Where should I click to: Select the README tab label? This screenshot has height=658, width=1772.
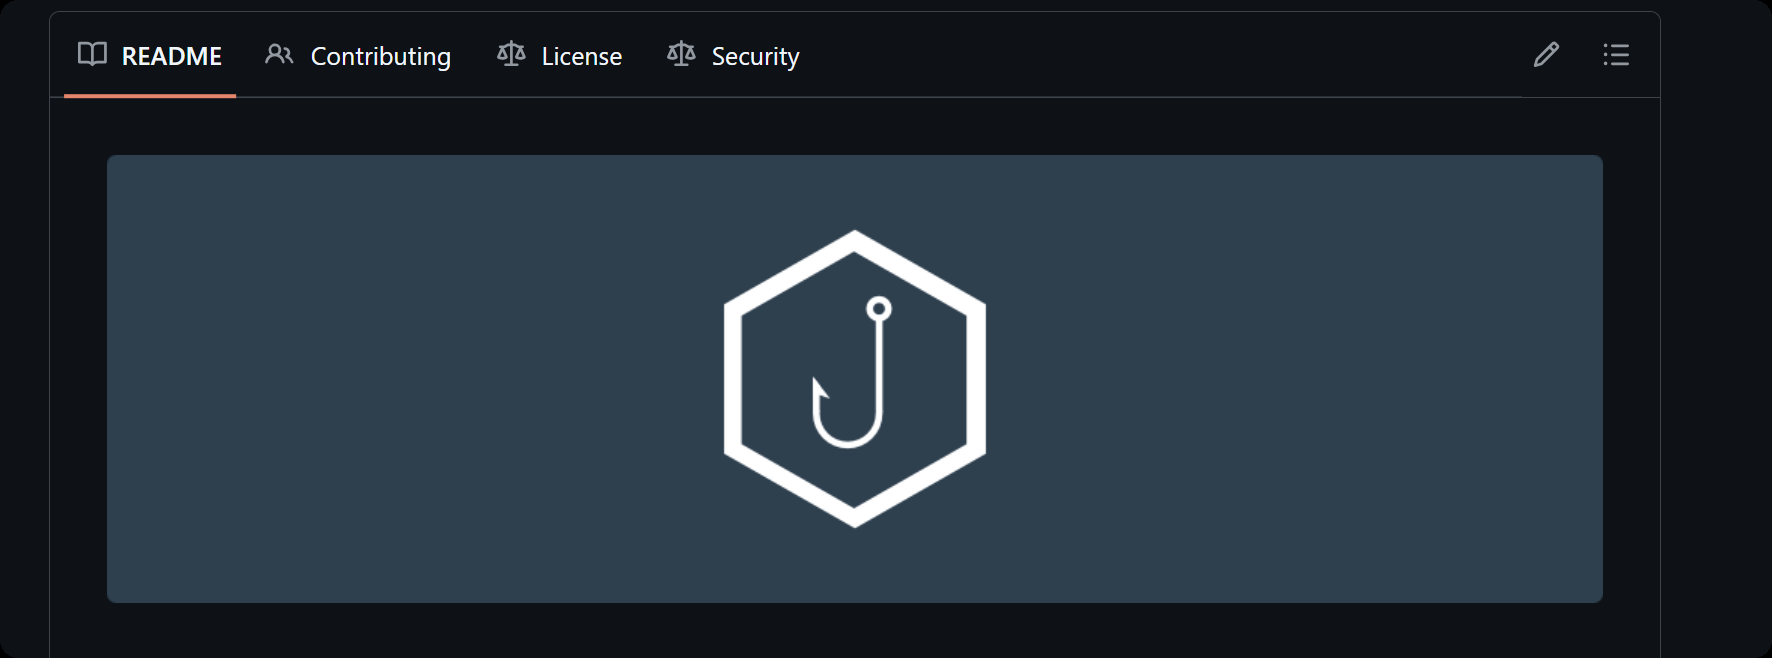pyautogui.click(x=171, y=56)
